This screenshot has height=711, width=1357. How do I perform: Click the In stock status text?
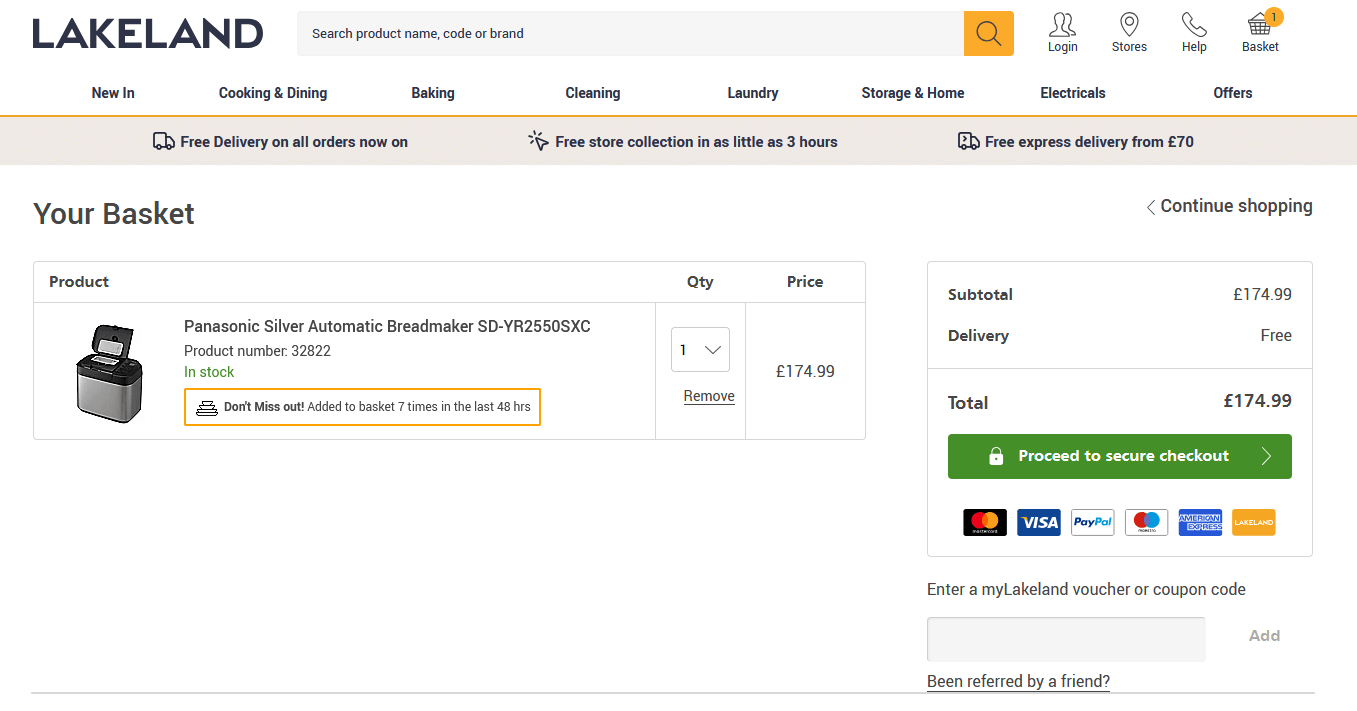(x=209, y=372)
